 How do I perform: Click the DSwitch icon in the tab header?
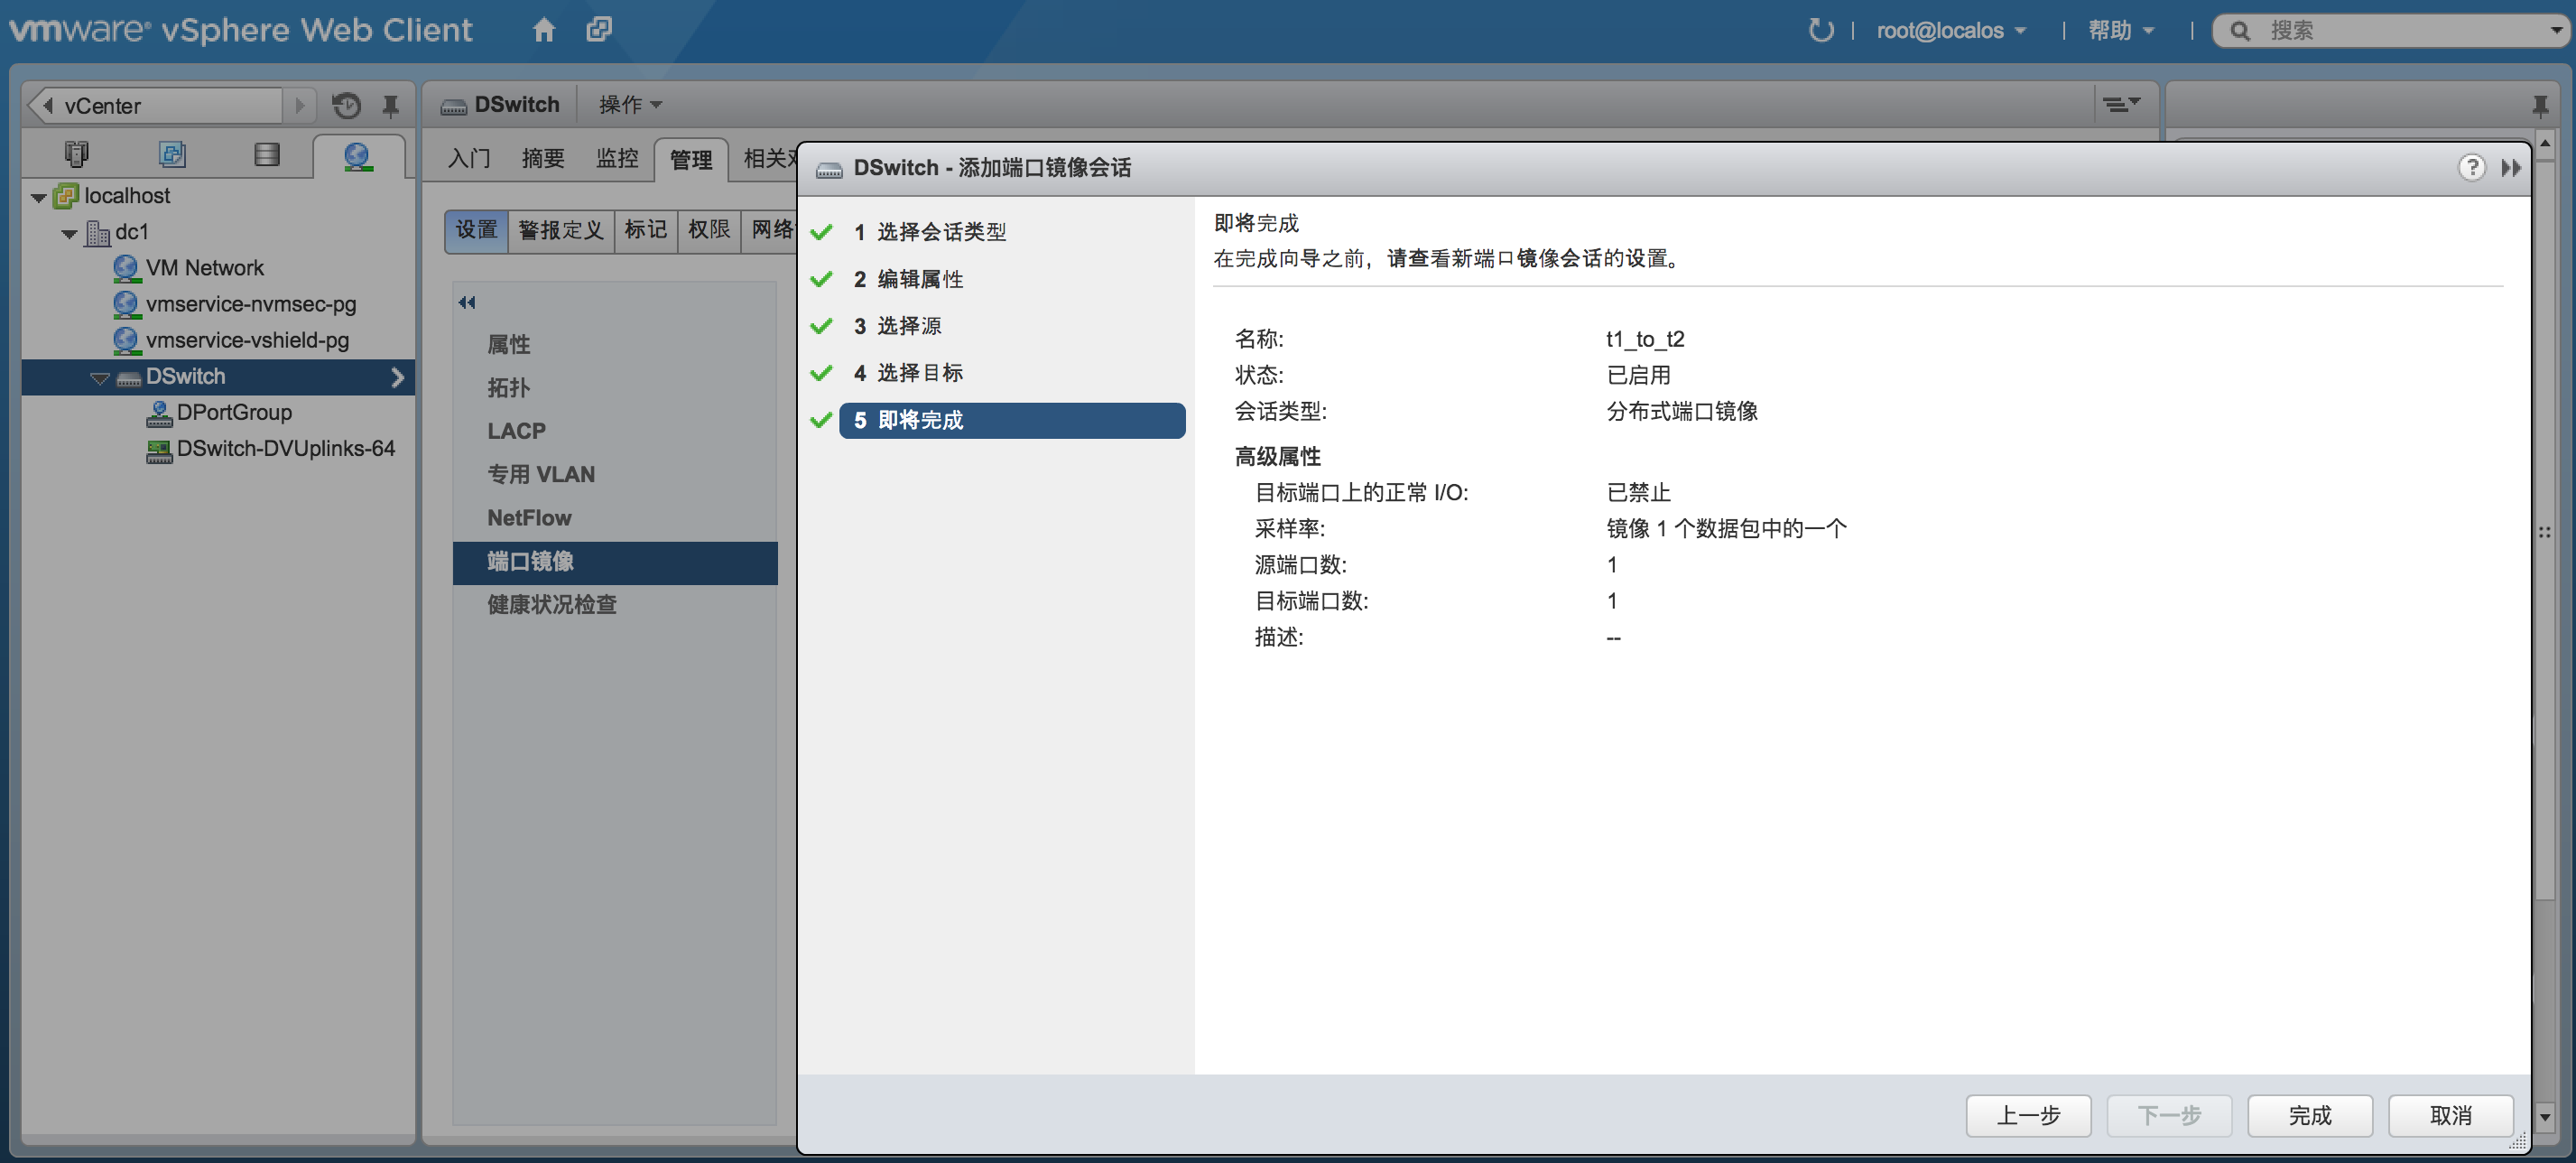point(454,106)
